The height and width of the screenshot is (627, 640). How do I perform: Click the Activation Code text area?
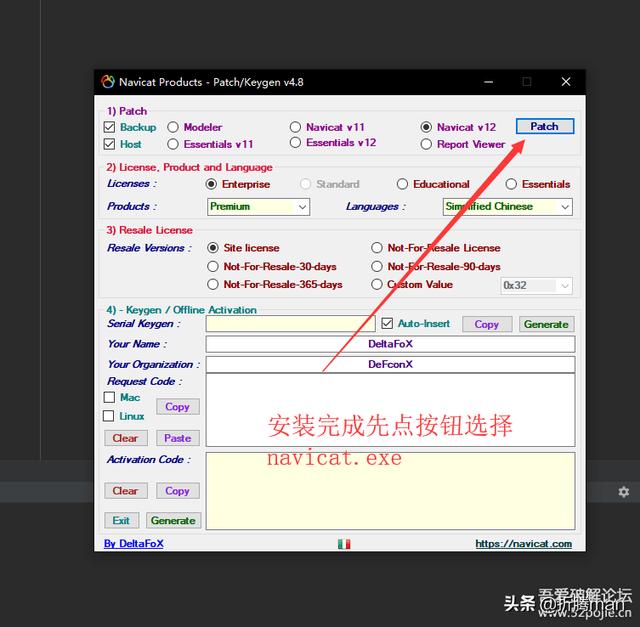pyautogui.click(x=390, y=491)
